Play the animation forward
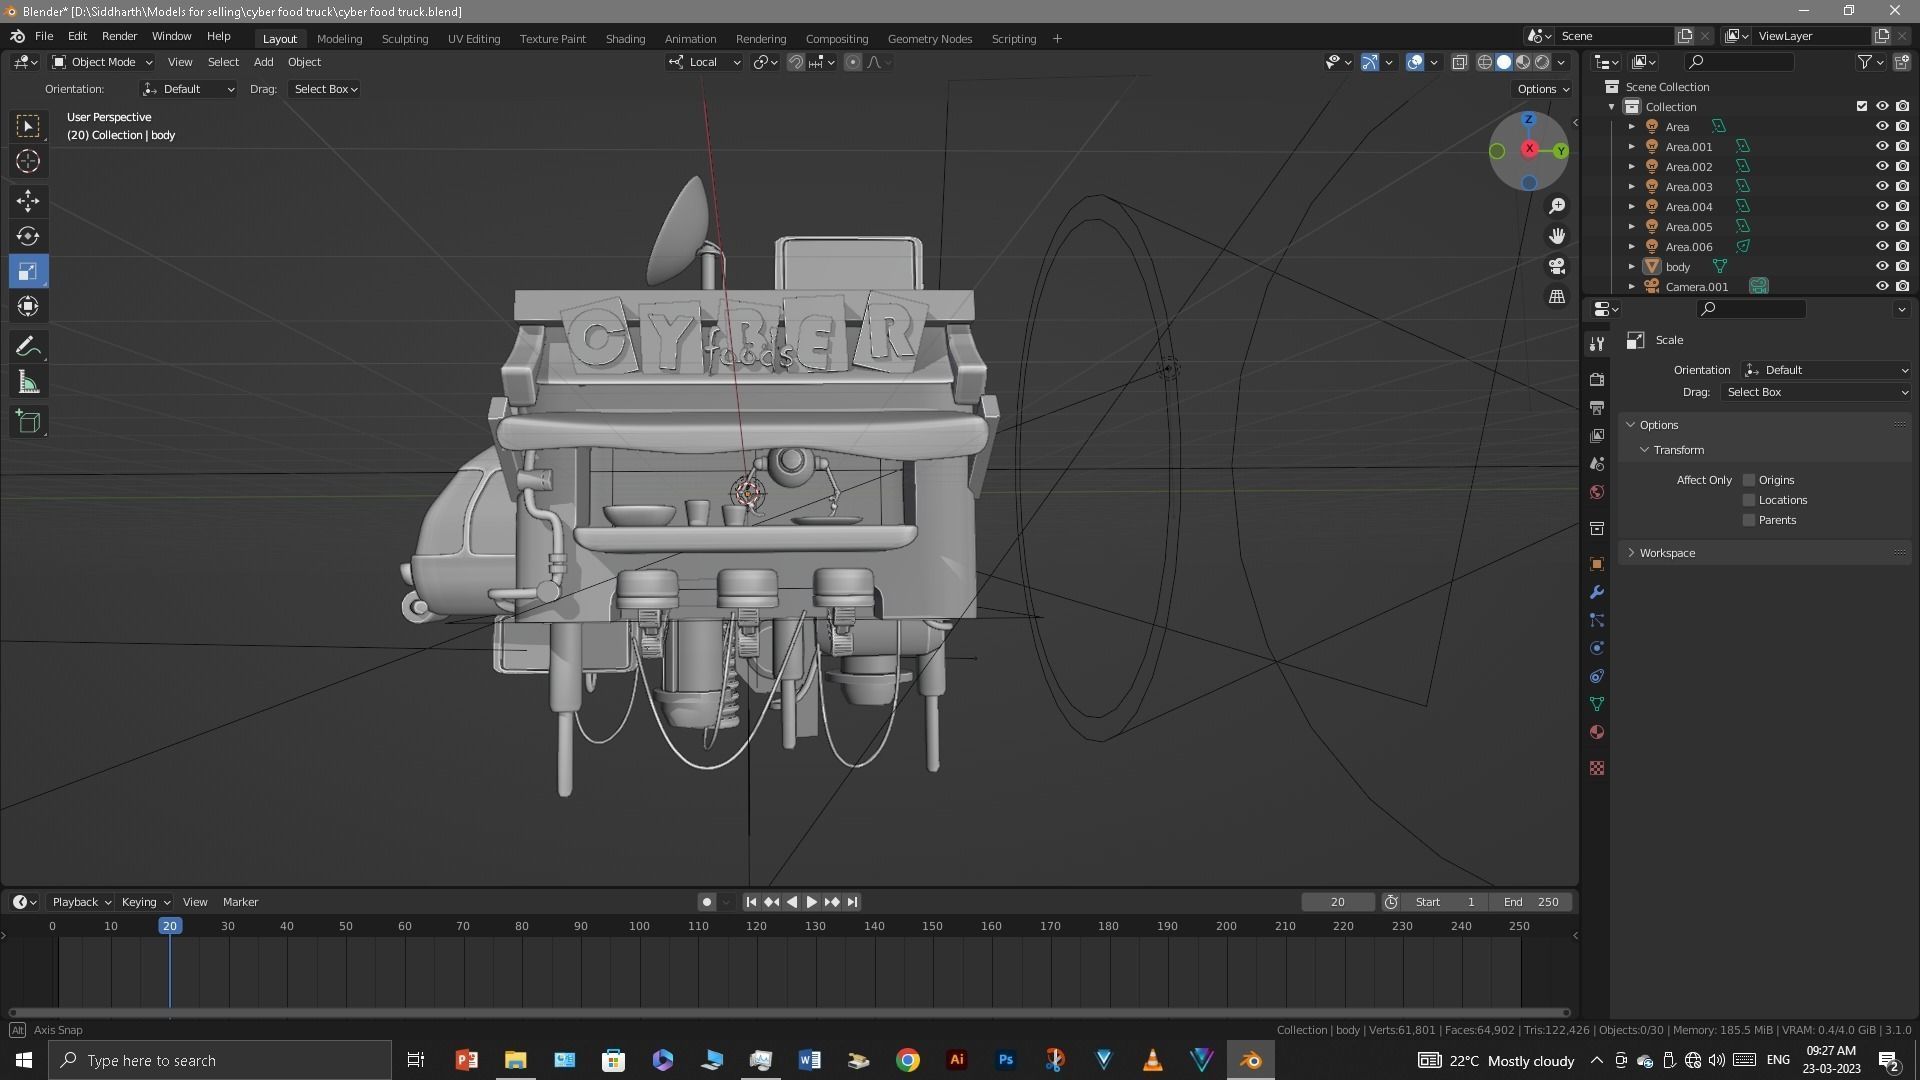1920x1080 pixels. tap(811, 902)
